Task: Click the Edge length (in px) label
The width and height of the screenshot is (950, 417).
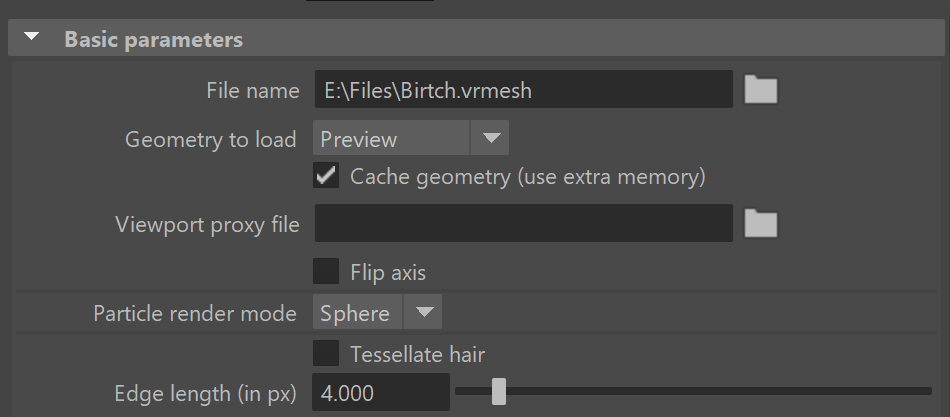Action: (x=205, y=394)
